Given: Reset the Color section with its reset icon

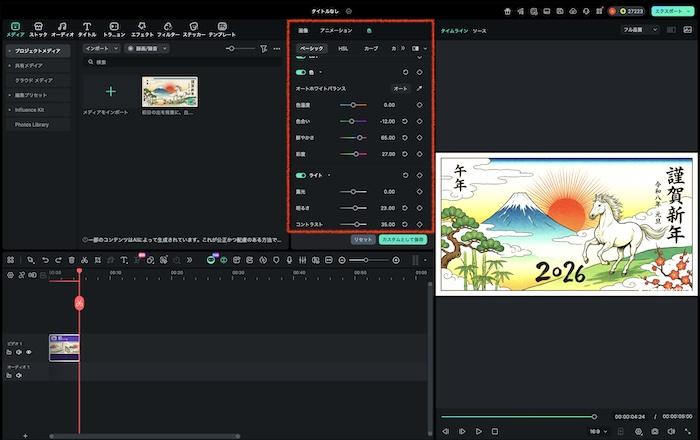Looking at the screenshot, I should point(405,72).
